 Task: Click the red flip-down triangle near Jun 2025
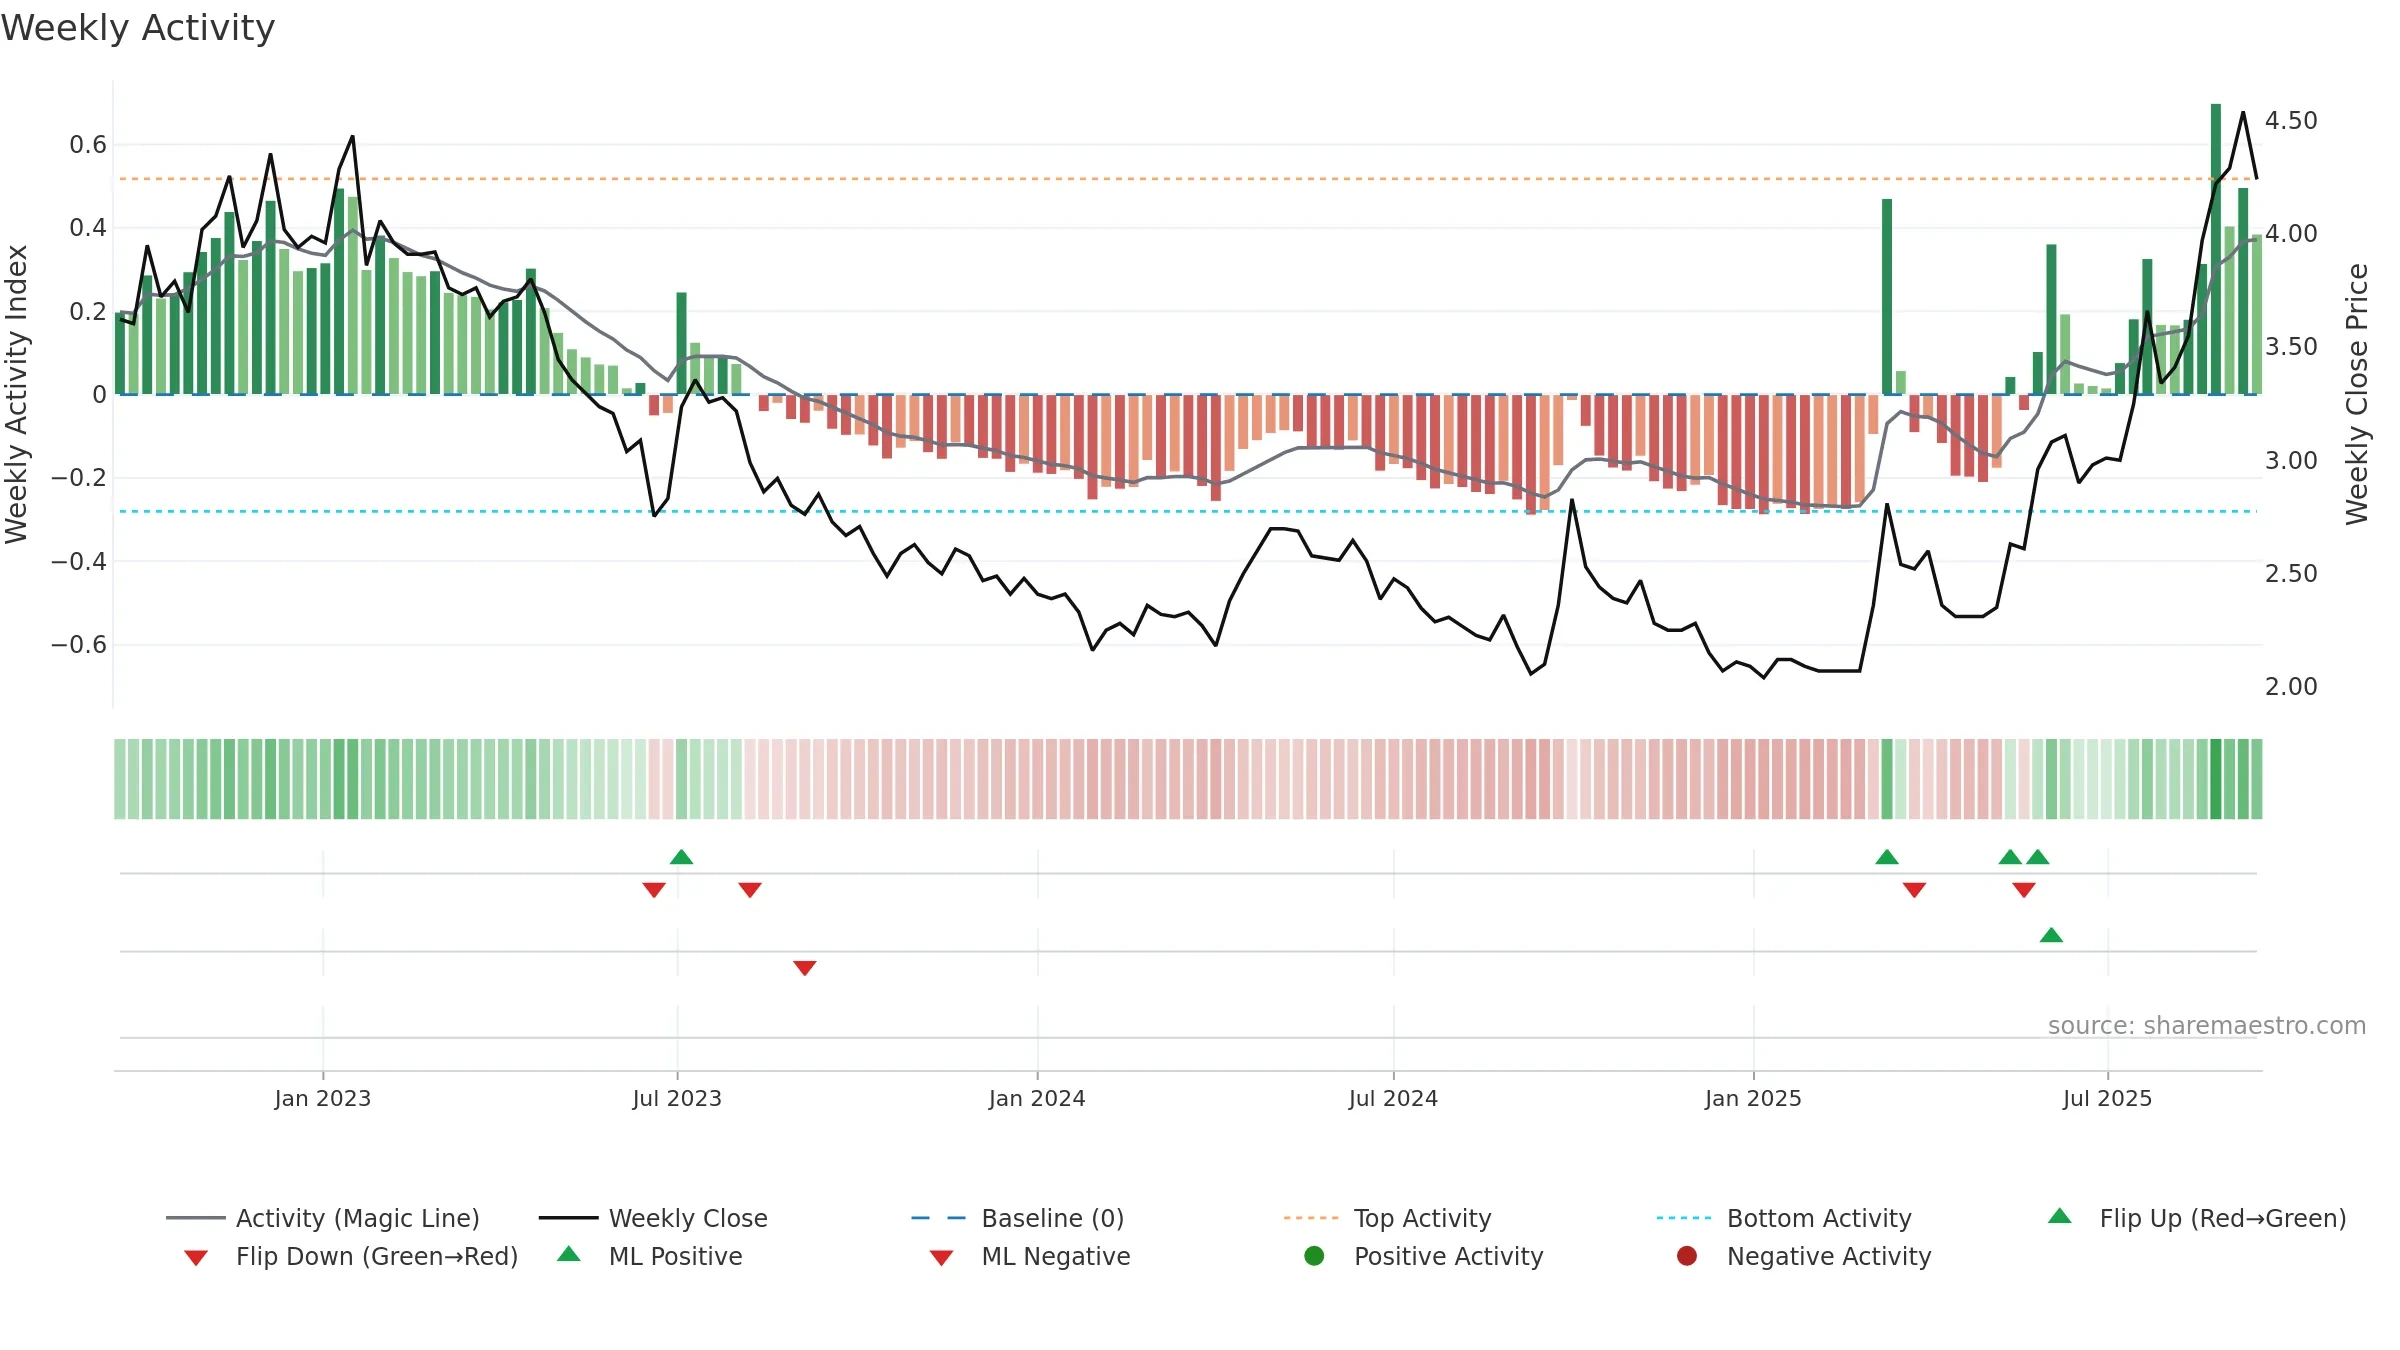[x=2024, y=890]
